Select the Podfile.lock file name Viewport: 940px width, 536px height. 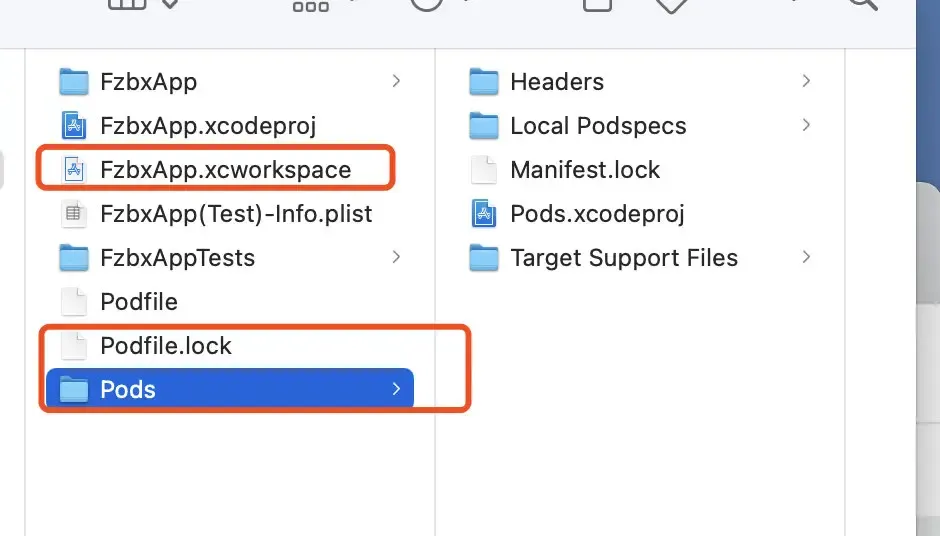(x=166, y=345)
